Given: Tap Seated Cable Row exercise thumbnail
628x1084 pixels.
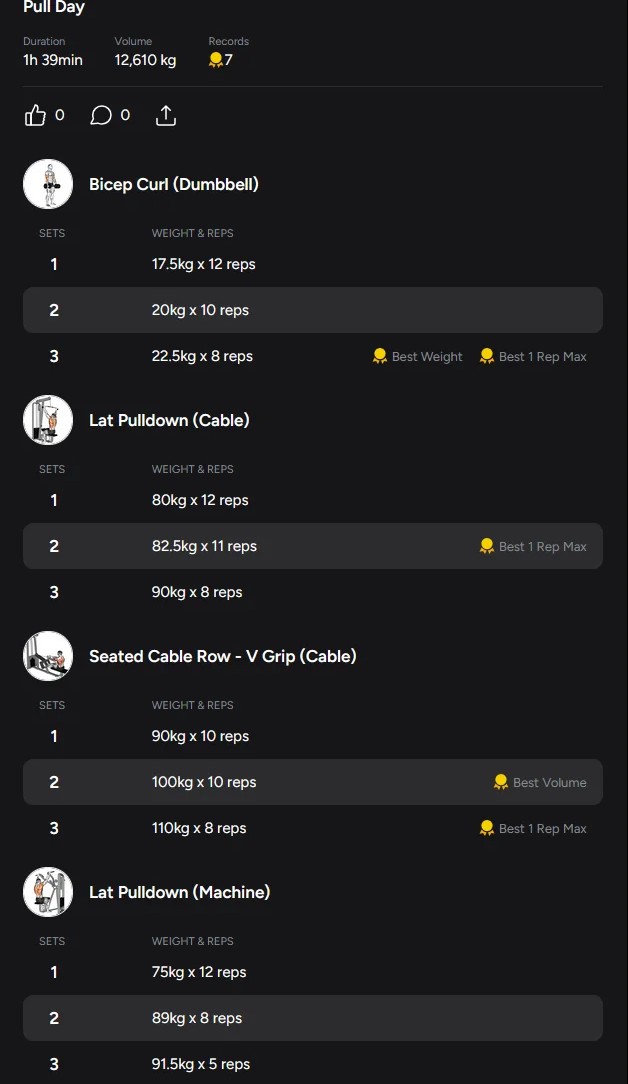Looking at the screenshot, I should tap(48, 656).
